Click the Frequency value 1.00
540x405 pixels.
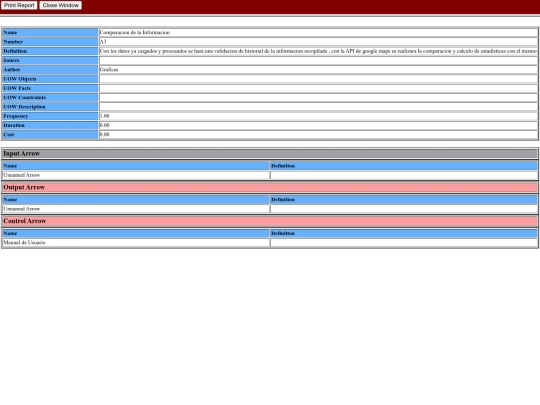(x=105, y=116)
